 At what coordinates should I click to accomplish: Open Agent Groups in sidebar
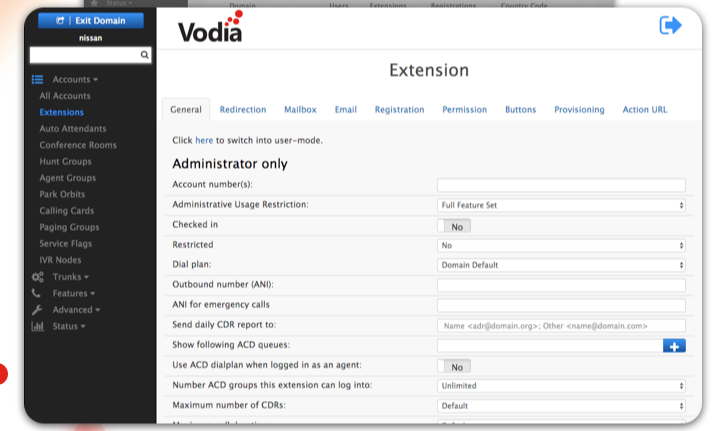tap(68, 178)
